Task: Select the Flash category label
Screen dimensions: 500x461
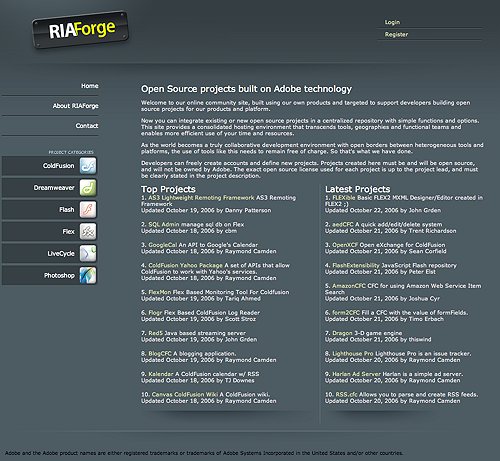Action: tap(67, 210)
